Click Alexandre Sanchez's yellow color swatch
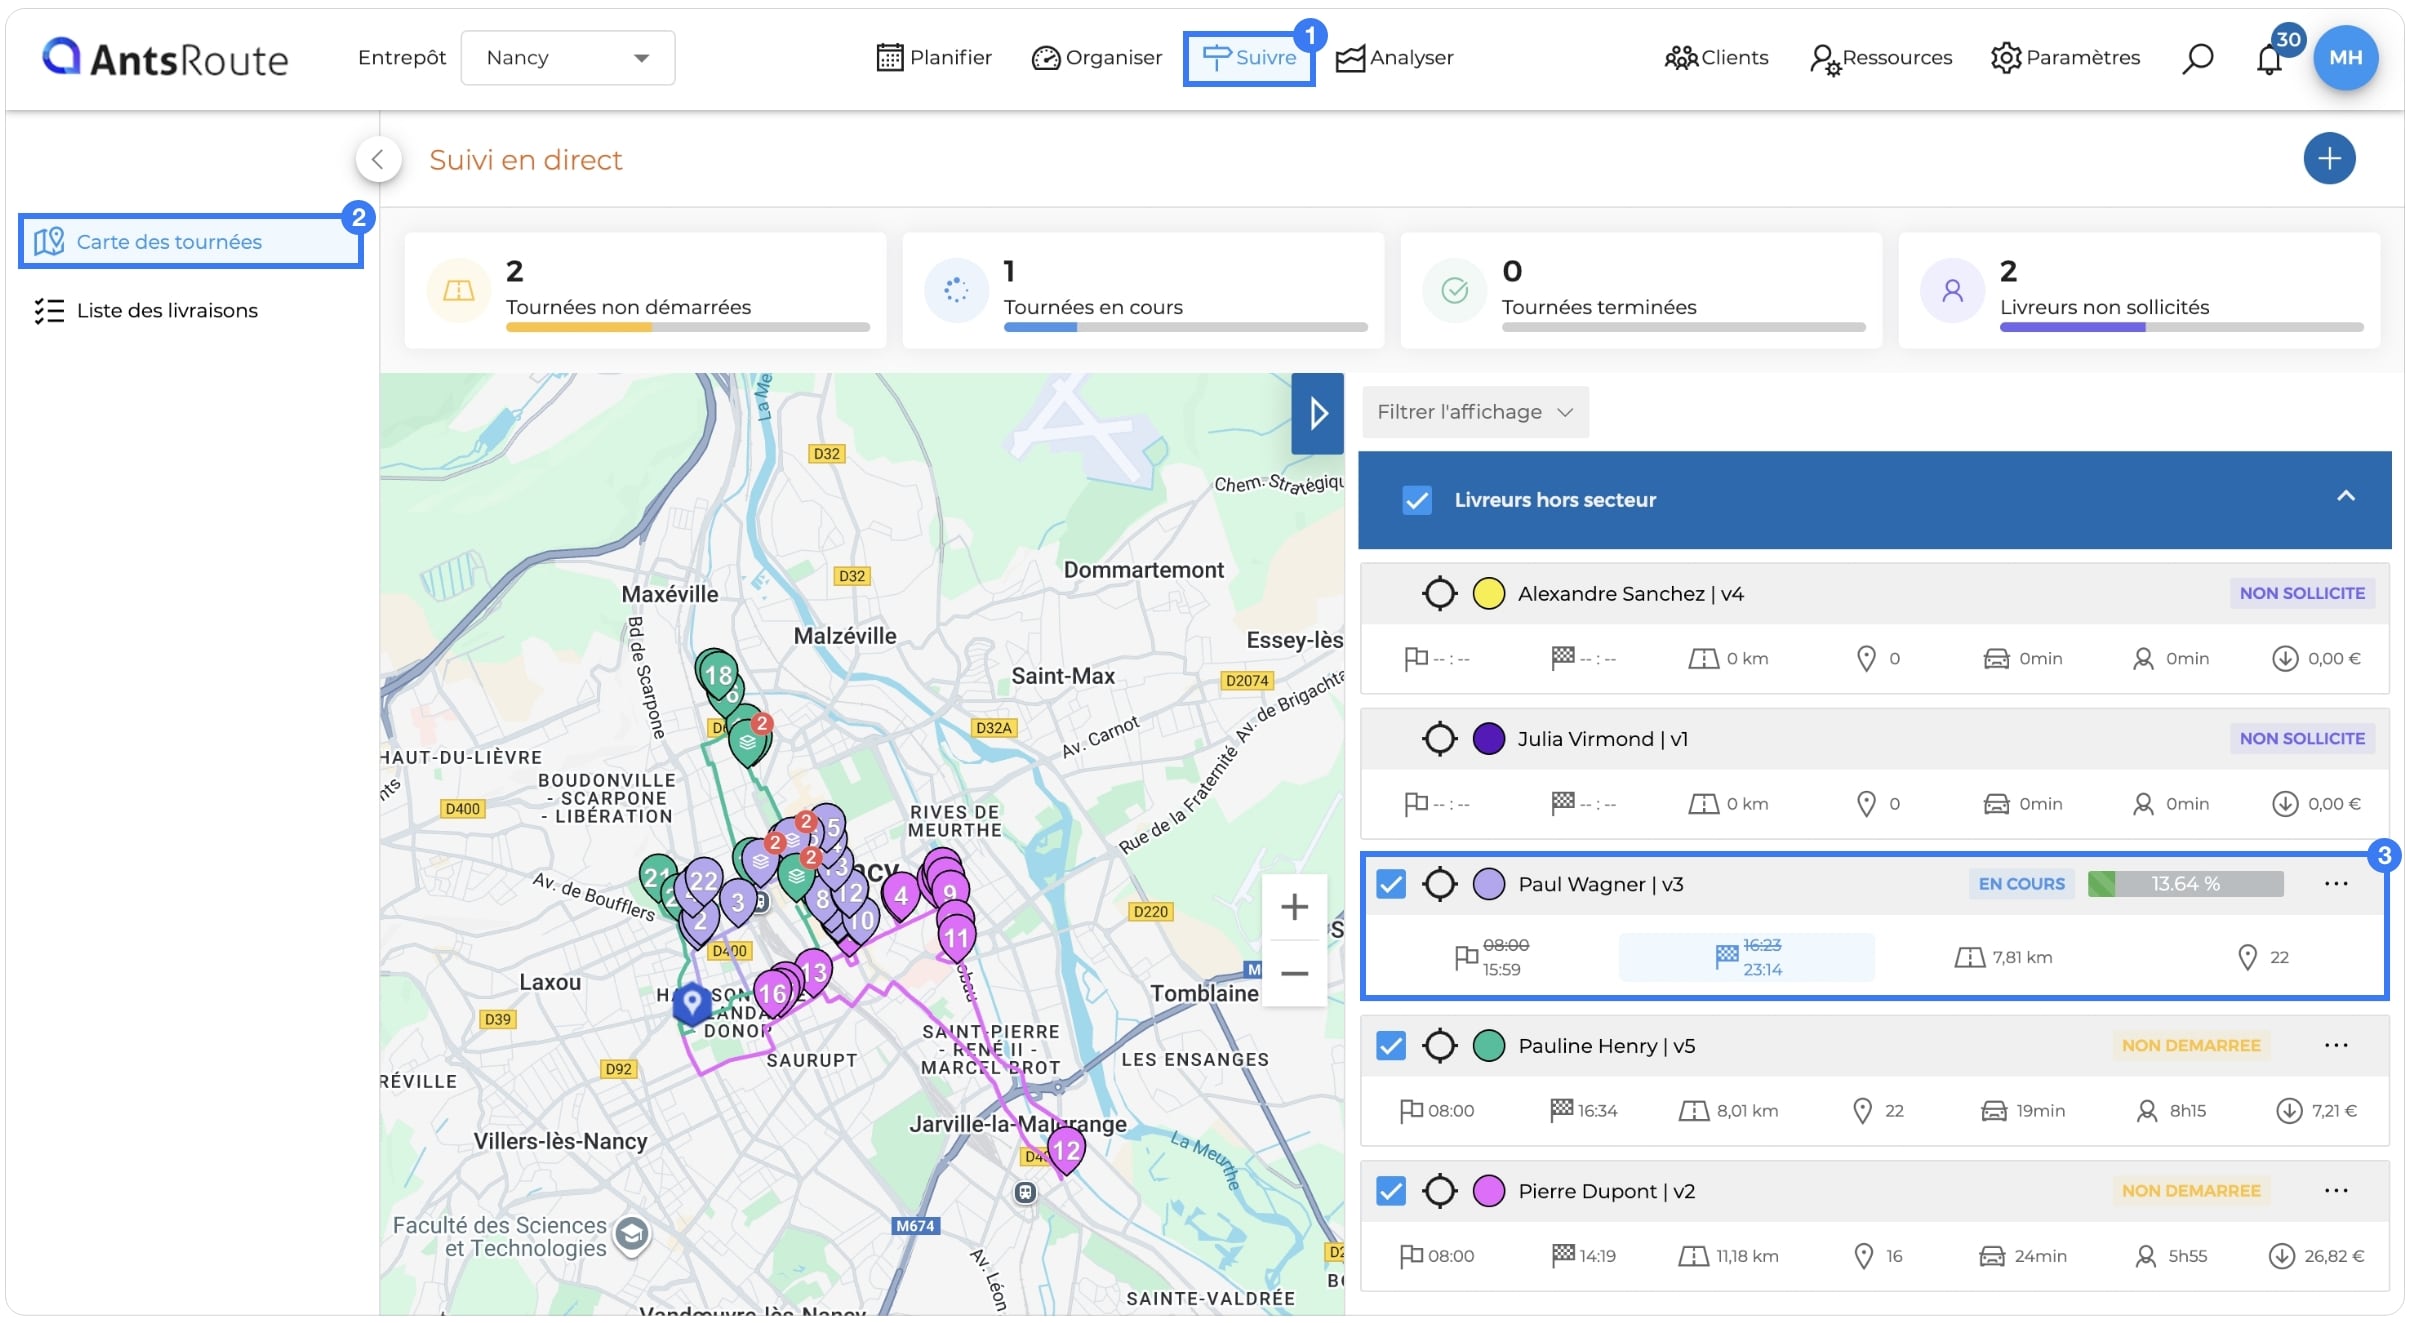 click(1488, 594)
